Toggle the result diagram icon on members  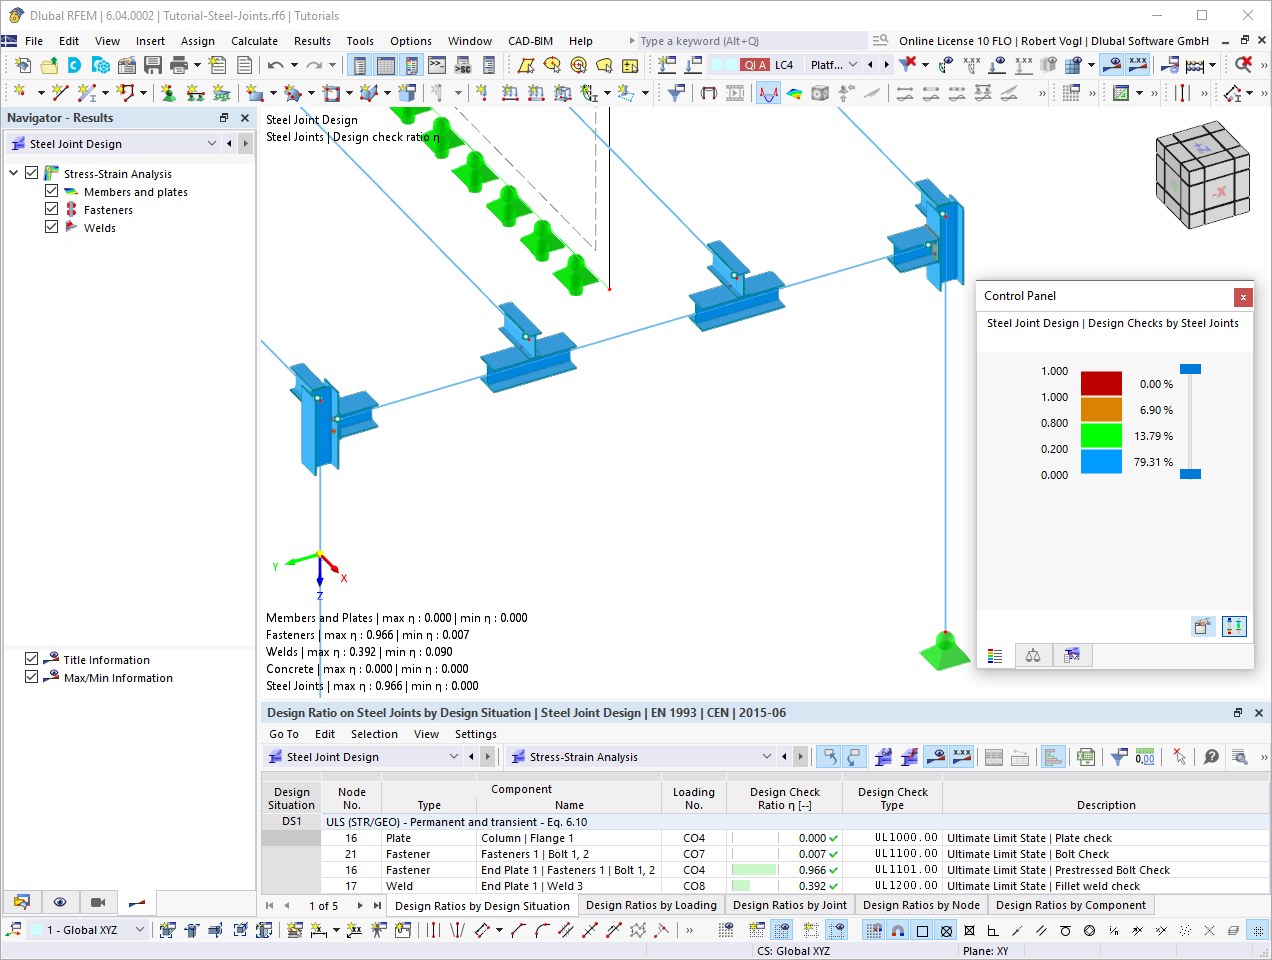click(768, 93)
